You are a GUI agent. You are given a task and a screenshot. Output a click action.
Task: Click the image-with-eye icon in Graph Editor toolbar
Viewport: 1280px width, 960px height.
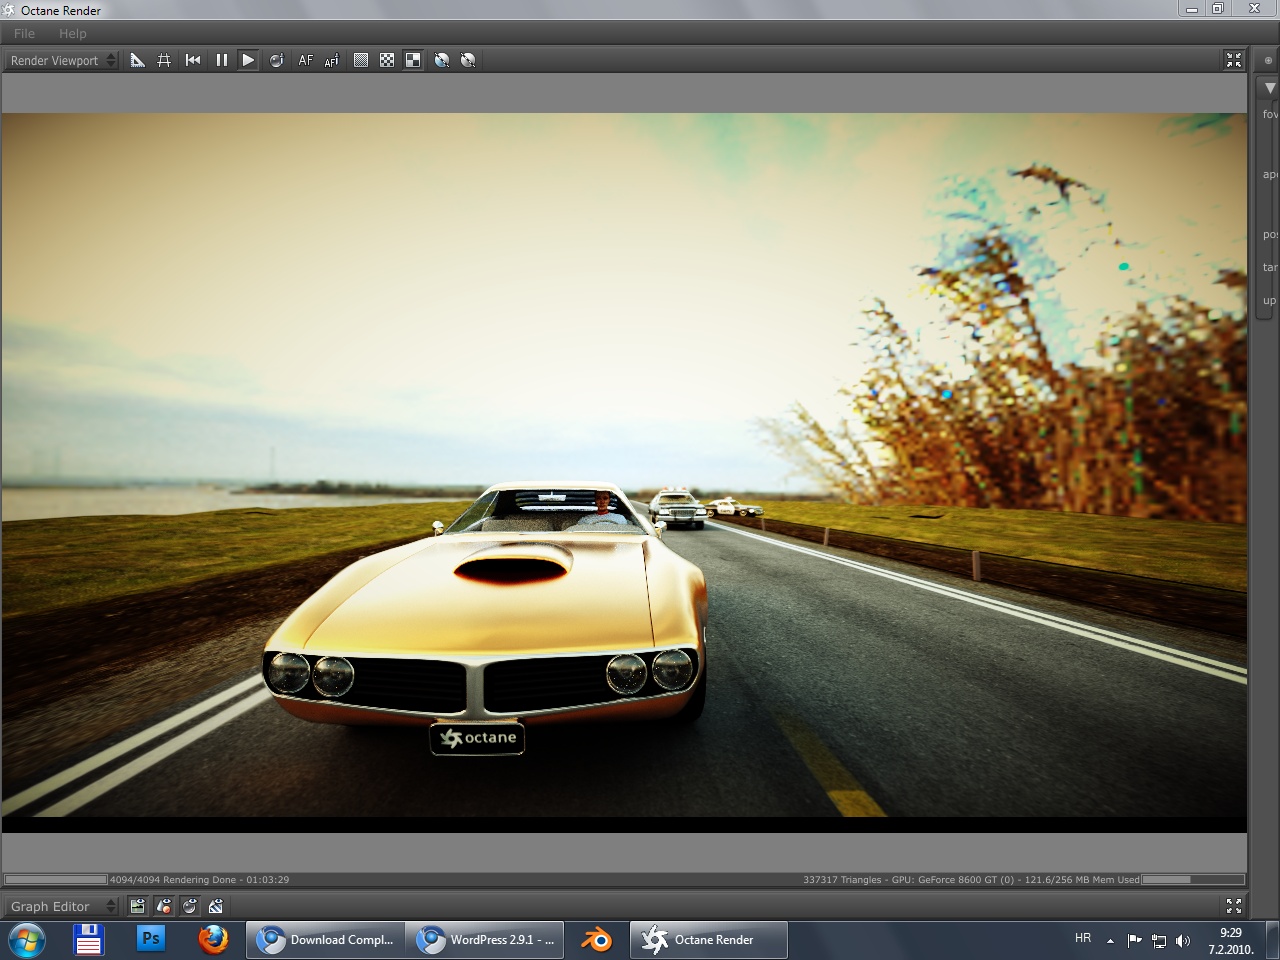click(x=138, y=906)
